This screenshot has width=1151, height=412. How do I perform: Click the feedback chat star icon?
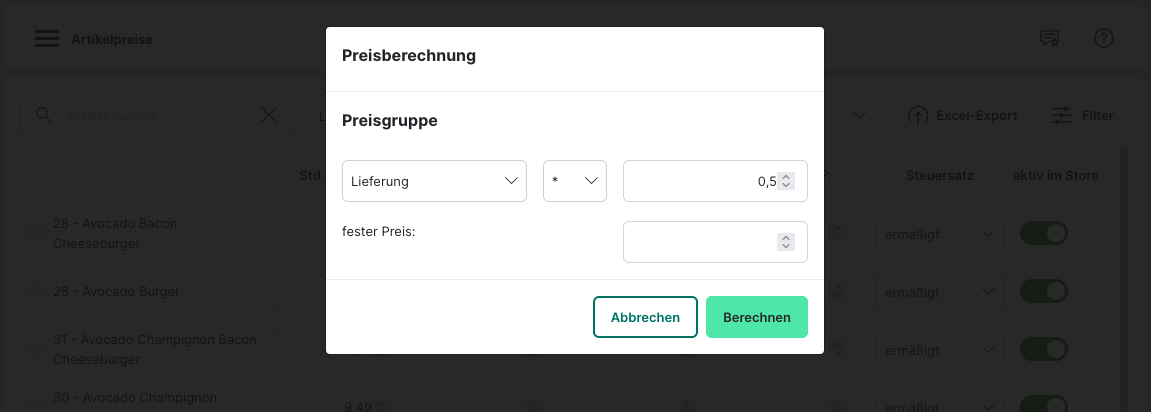1049,39
